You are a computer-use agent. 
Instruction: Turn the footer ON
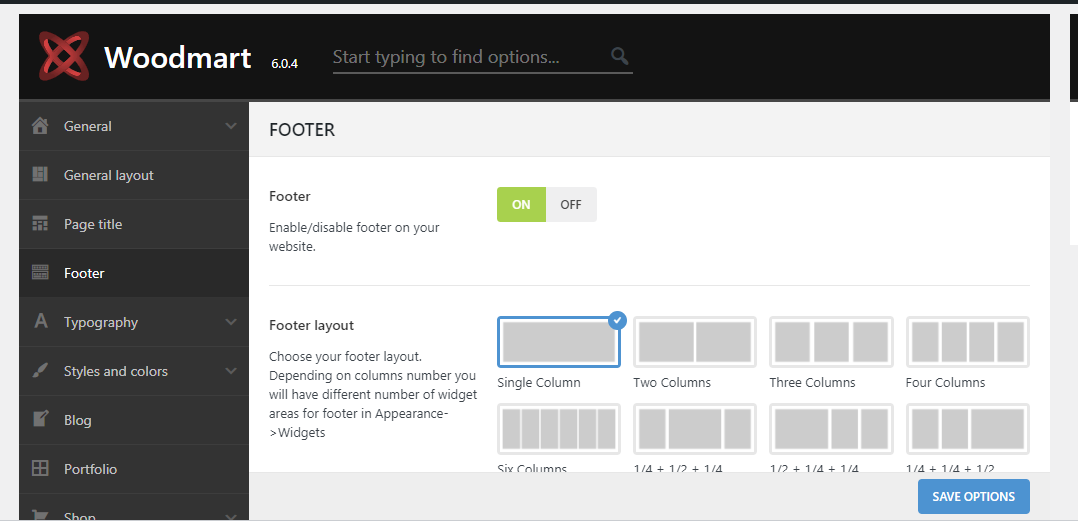tap(521, 205)
